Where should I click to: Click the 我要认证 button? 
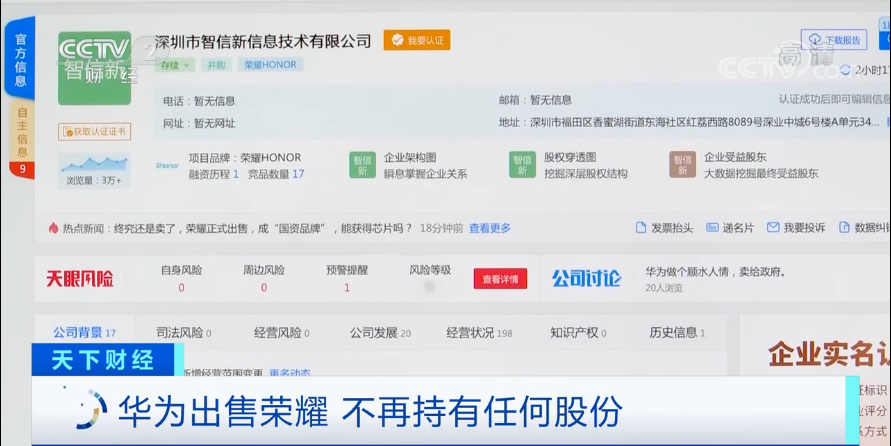tap(417, 40)
